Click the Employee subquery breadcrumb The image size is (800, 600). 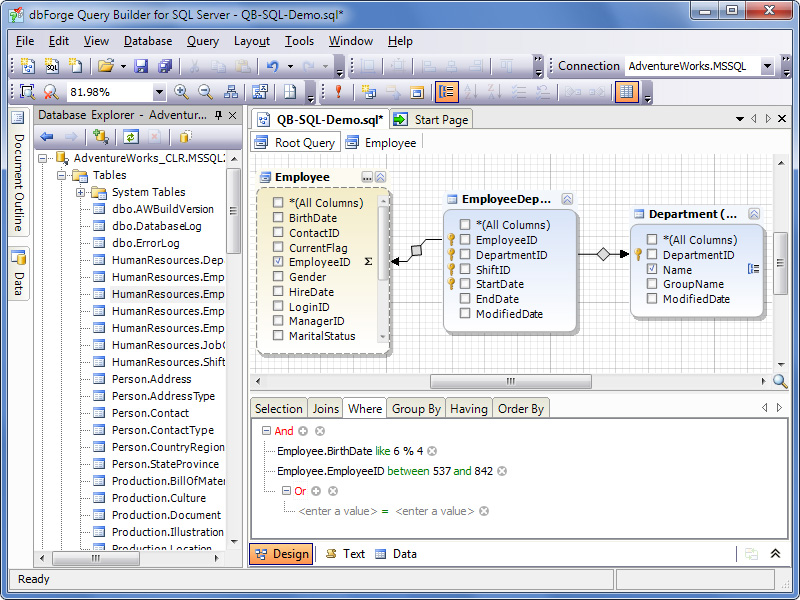pyautogui.click(x=381, y=142)
